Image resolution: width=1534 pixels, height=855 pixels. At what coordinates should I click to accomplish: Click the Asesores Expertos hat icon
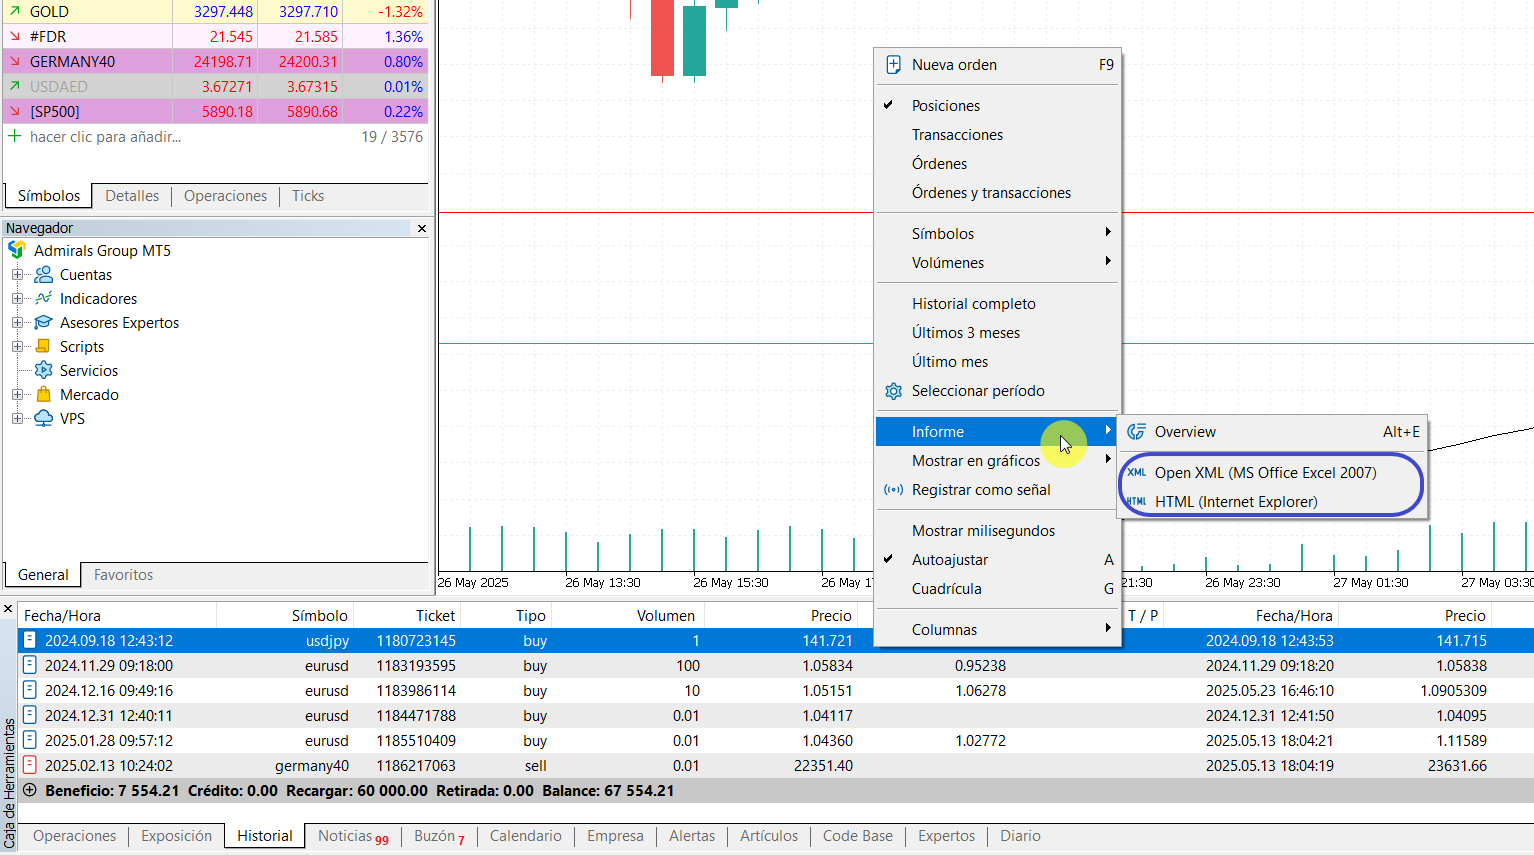click(x=44, y=323)
